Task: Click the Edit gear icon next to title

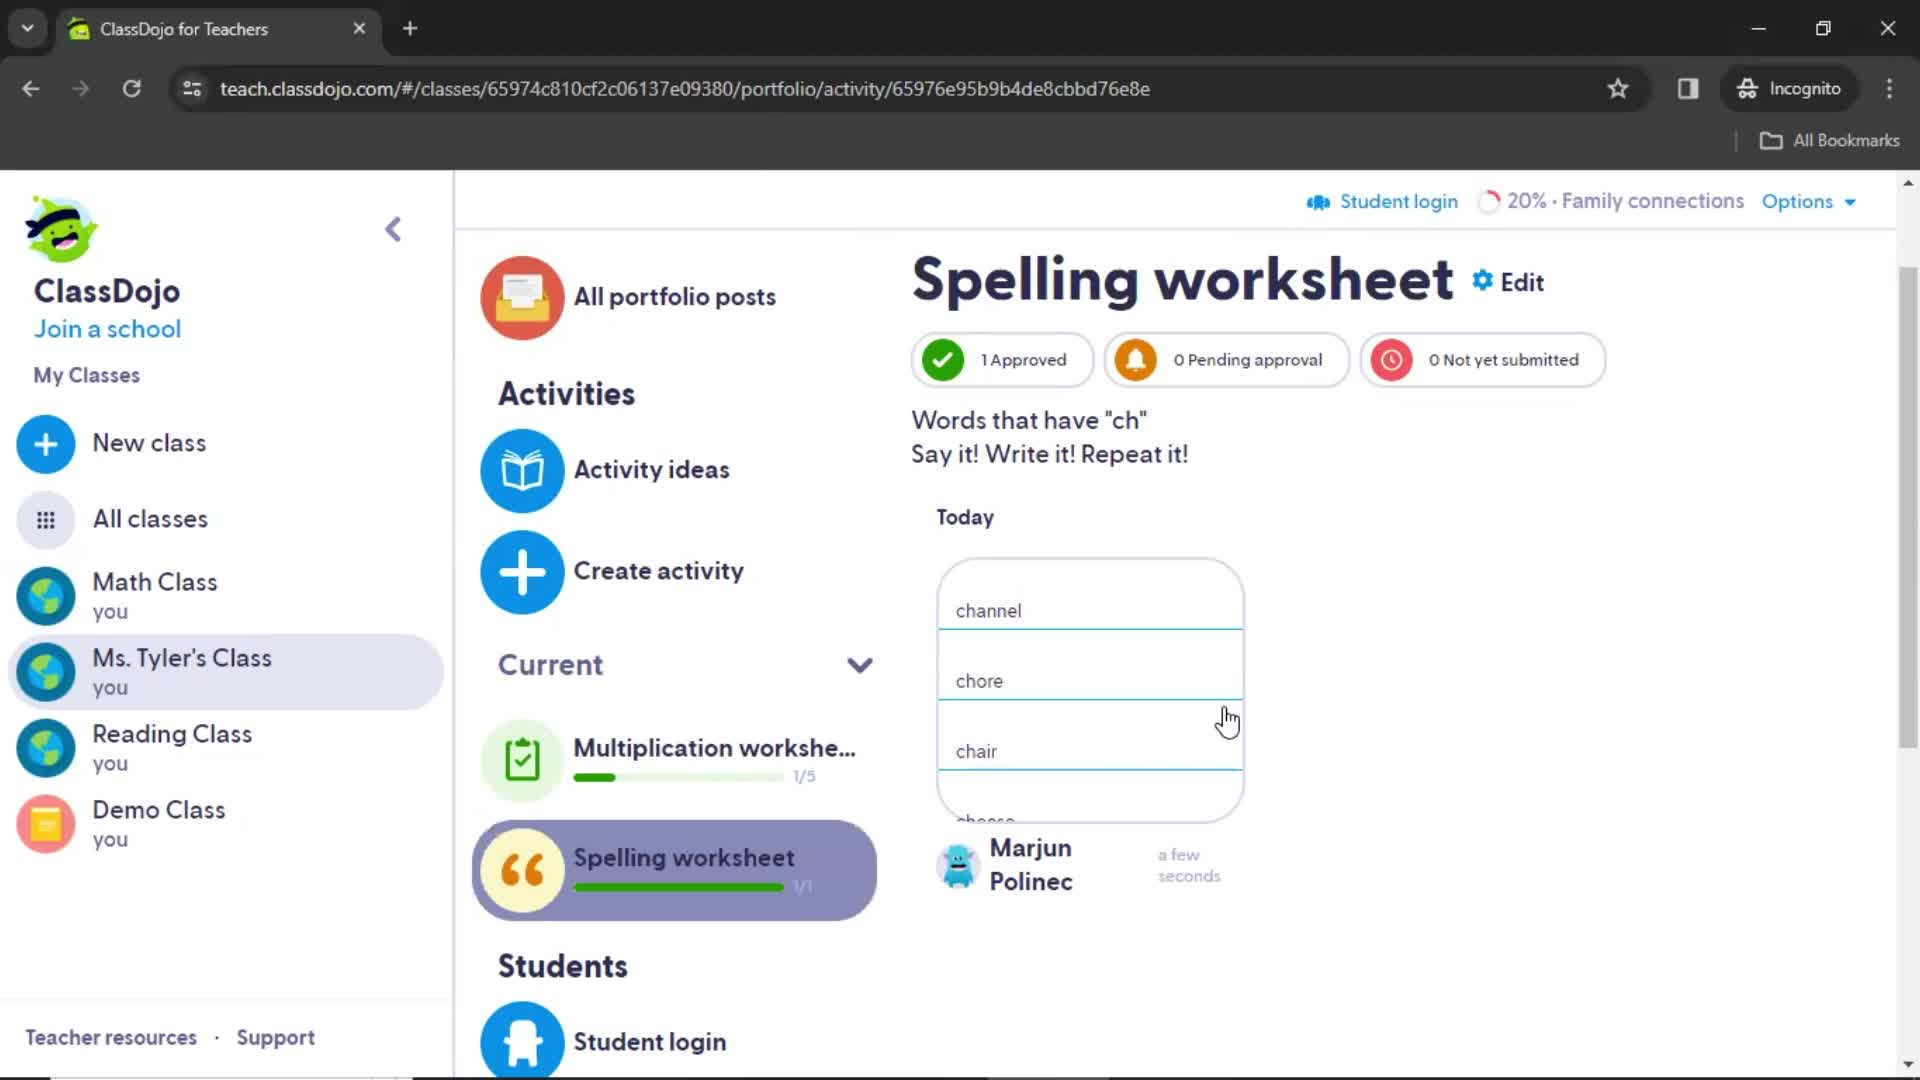Action: pos(1483,281)
